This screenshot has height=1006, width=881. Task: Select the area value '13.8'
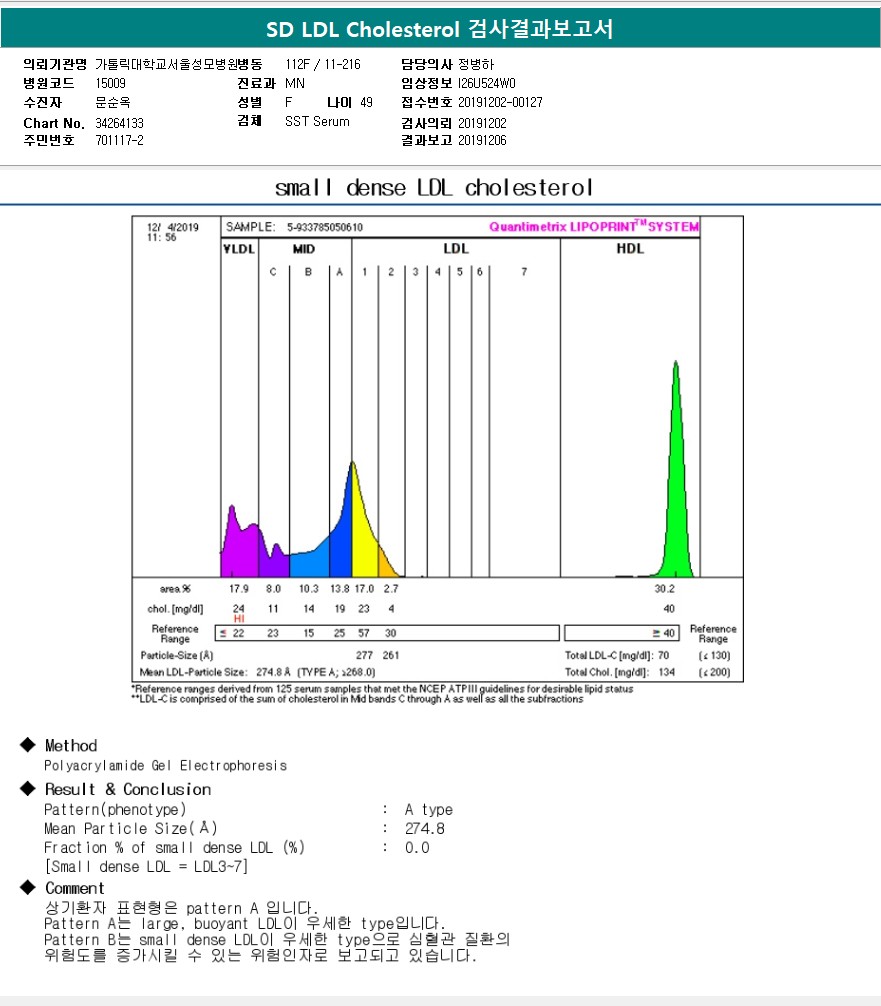click(x=339, y=589)
